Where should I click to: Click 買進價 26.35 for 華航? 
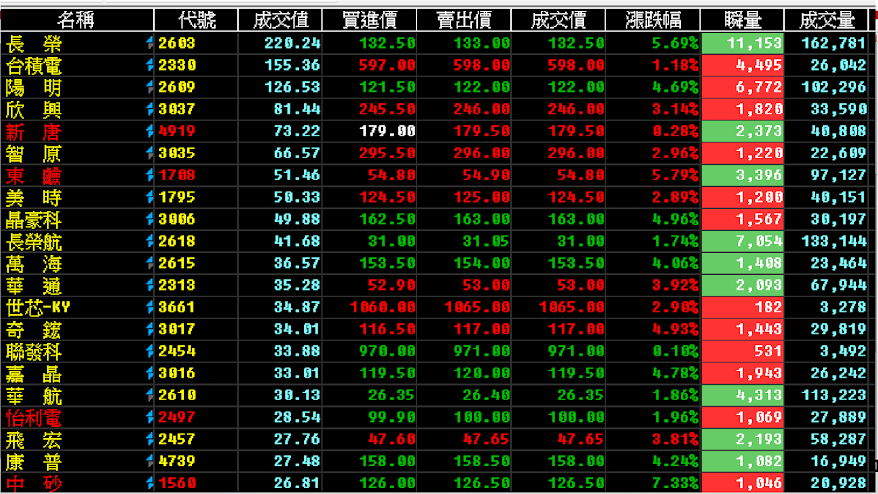[x=391, y=395]
